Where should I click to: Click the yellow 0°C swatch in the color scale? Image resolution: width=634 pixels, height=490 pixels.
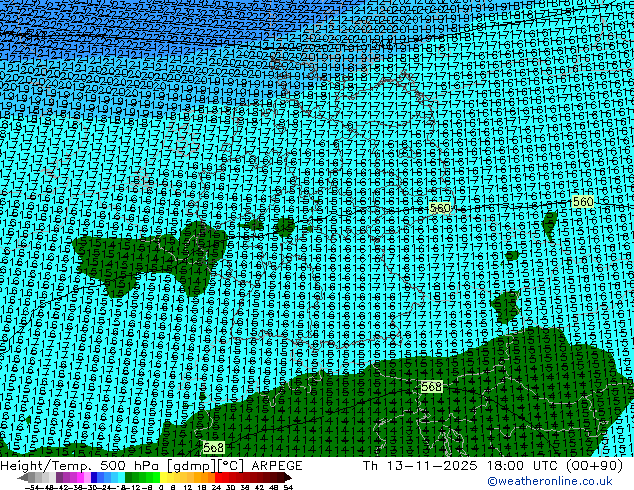(x=163, y=477)
